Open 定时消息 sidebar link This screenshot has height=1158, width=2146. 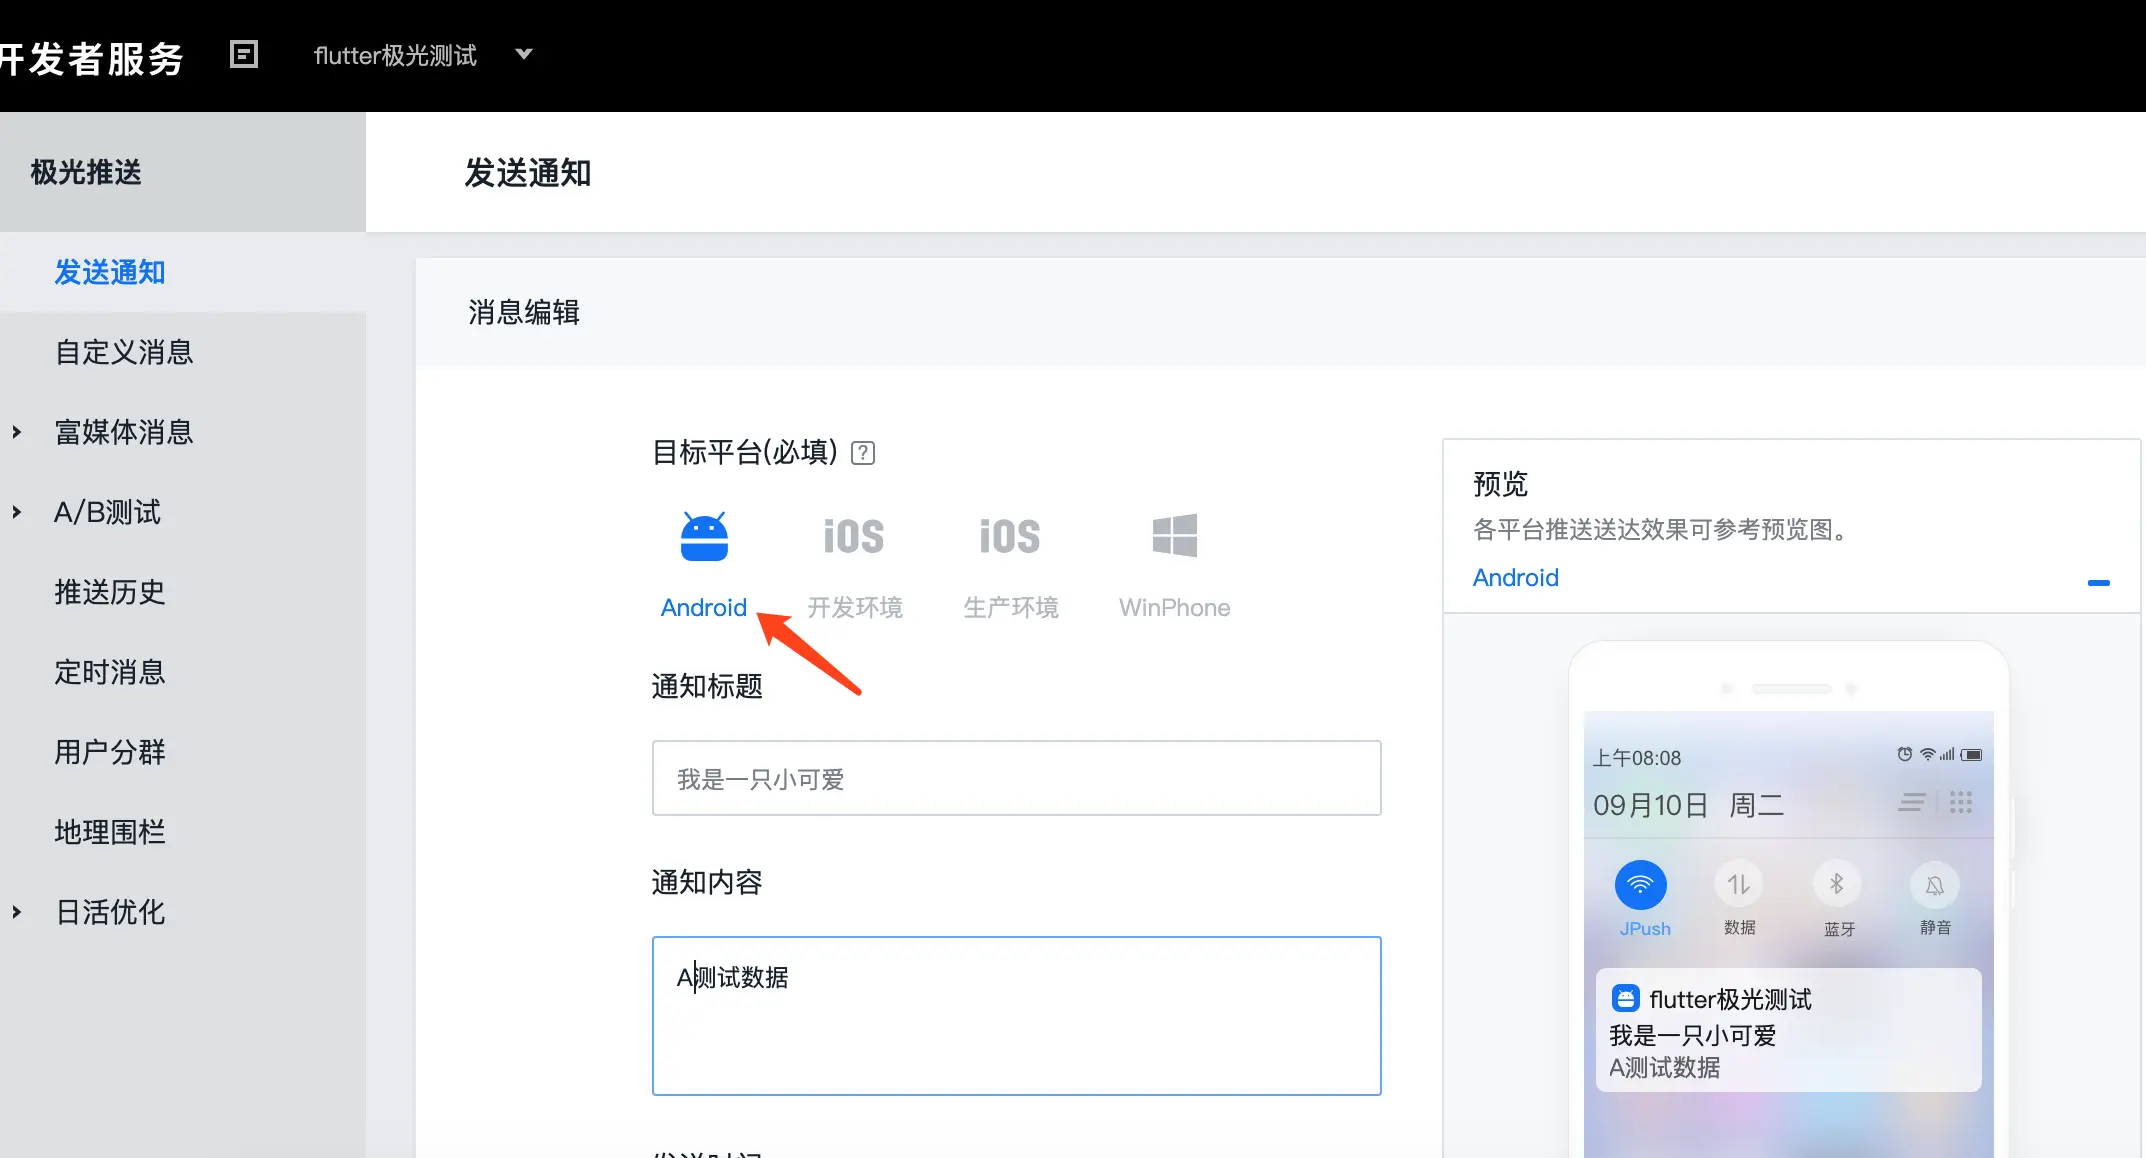(x=110, y=672)
